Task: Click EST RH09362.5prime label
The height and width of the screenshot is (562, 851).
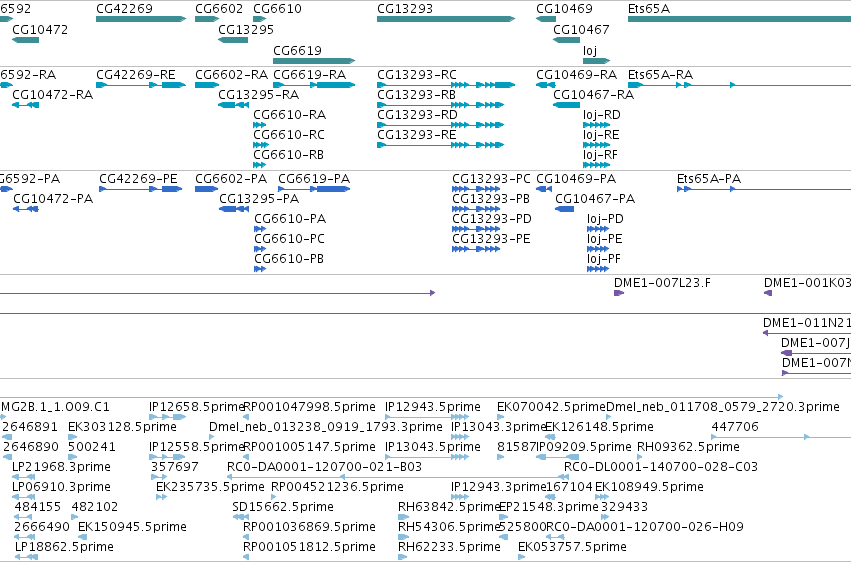Action: [x=688, y=446]
